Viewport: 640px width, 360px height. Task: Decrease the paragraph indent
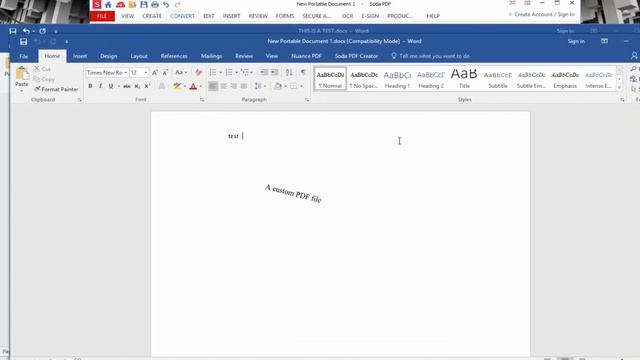point(264,72)
